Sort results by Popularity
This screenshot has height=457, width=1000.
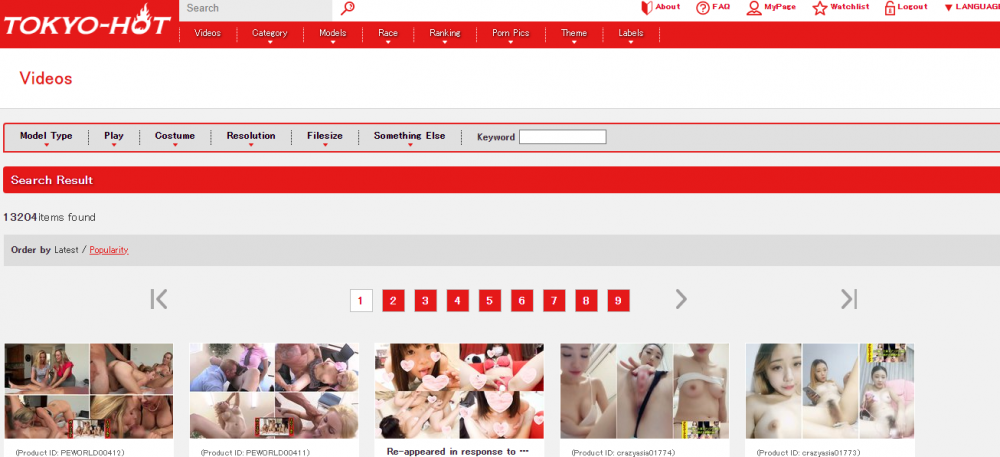[x=109, y=250]
